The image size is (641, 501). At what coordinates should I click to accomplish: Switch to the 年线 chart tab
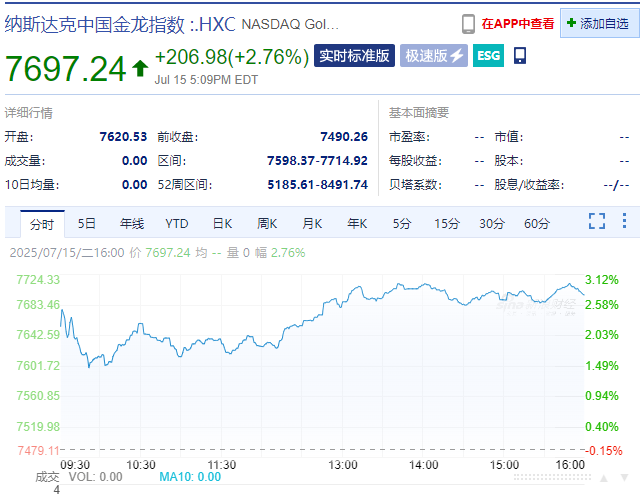(x=132, y=223)
